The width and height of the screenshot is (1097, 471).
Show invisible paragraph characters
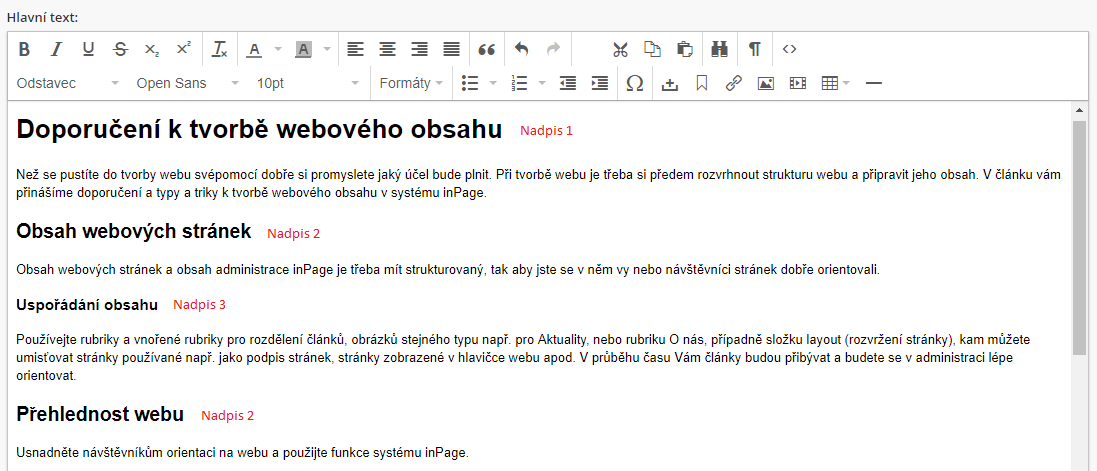pyautogui.click(x=754, y=49)
